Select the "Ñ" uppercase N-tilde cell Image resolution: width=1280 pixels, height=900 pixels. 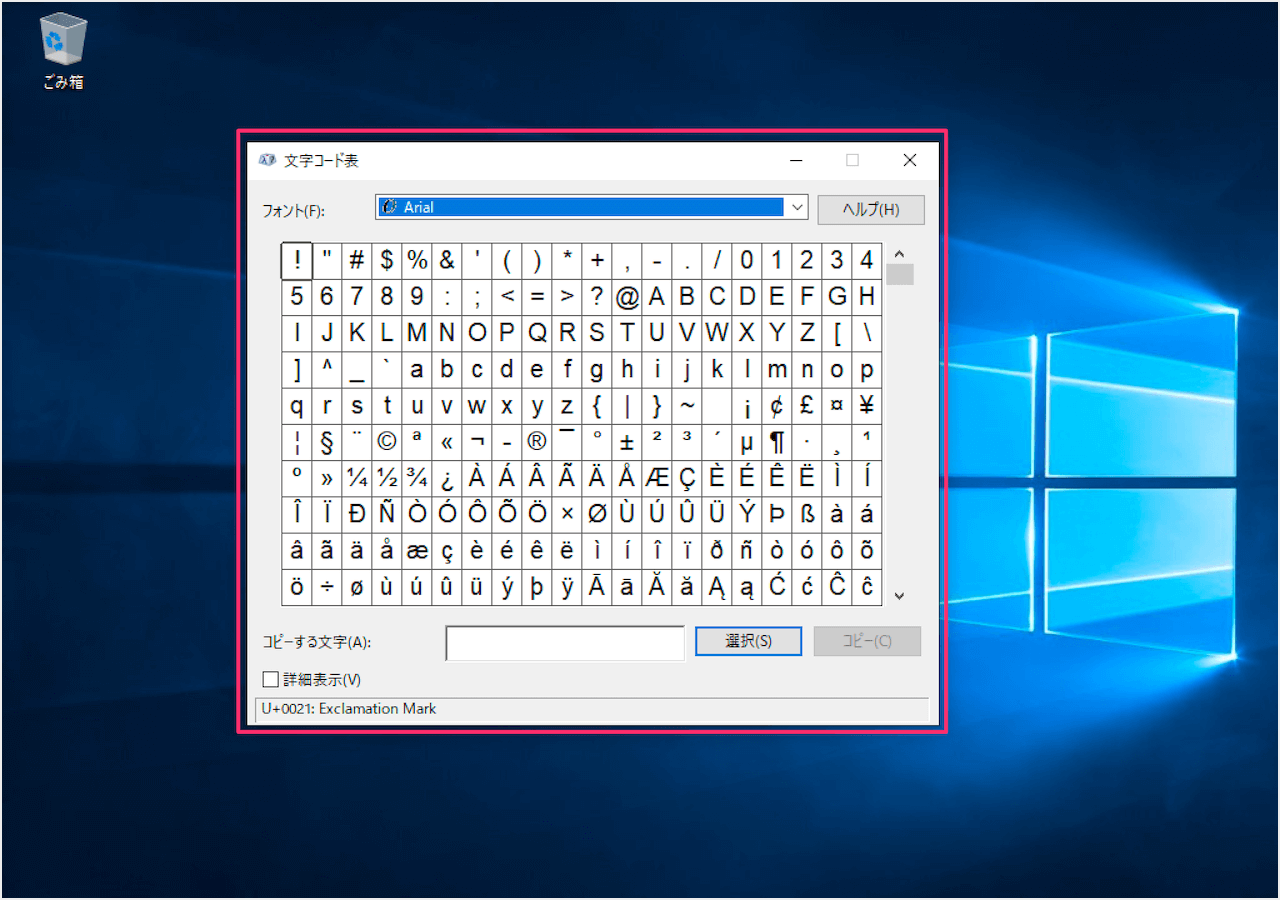pyautogui.click(x=387, y=514)
